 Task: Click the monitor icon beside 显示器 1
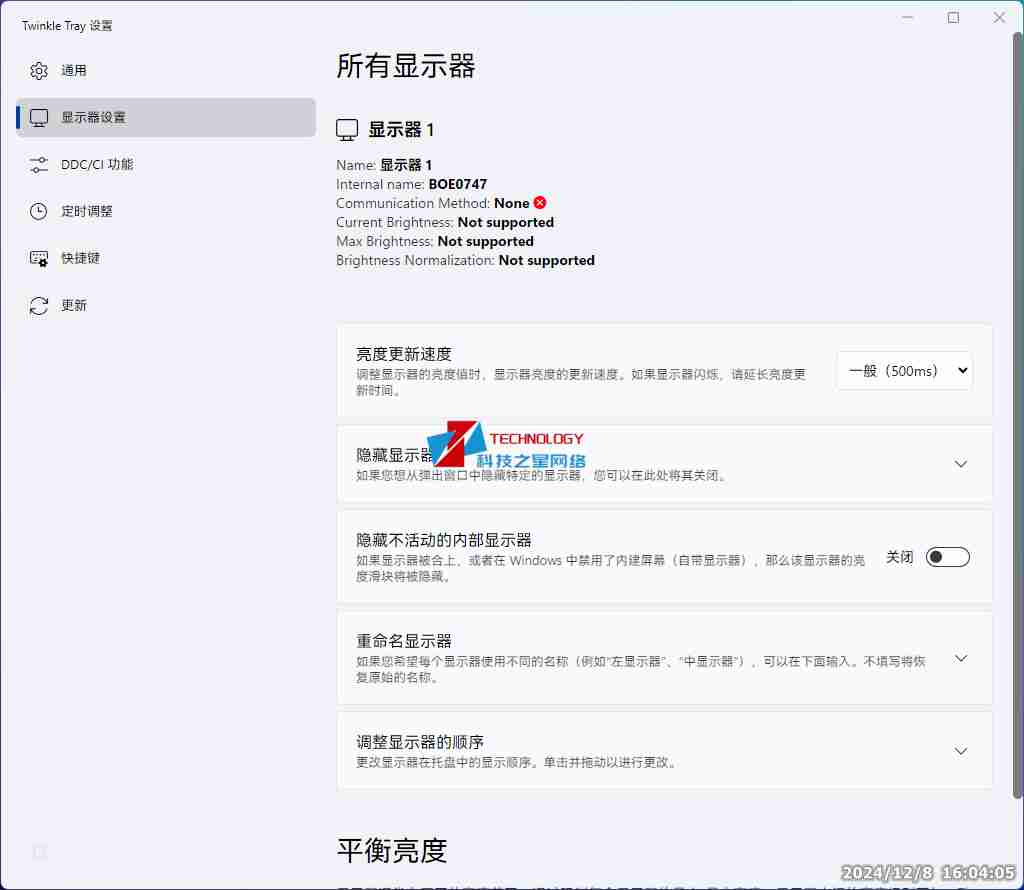(346, 128)
